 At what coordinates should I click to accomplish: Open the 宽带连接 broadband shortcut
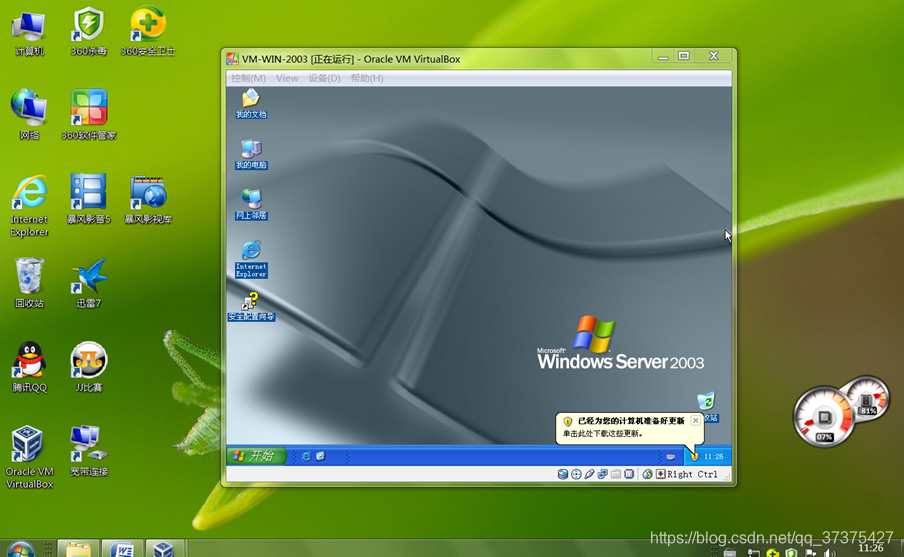point(89,451)
